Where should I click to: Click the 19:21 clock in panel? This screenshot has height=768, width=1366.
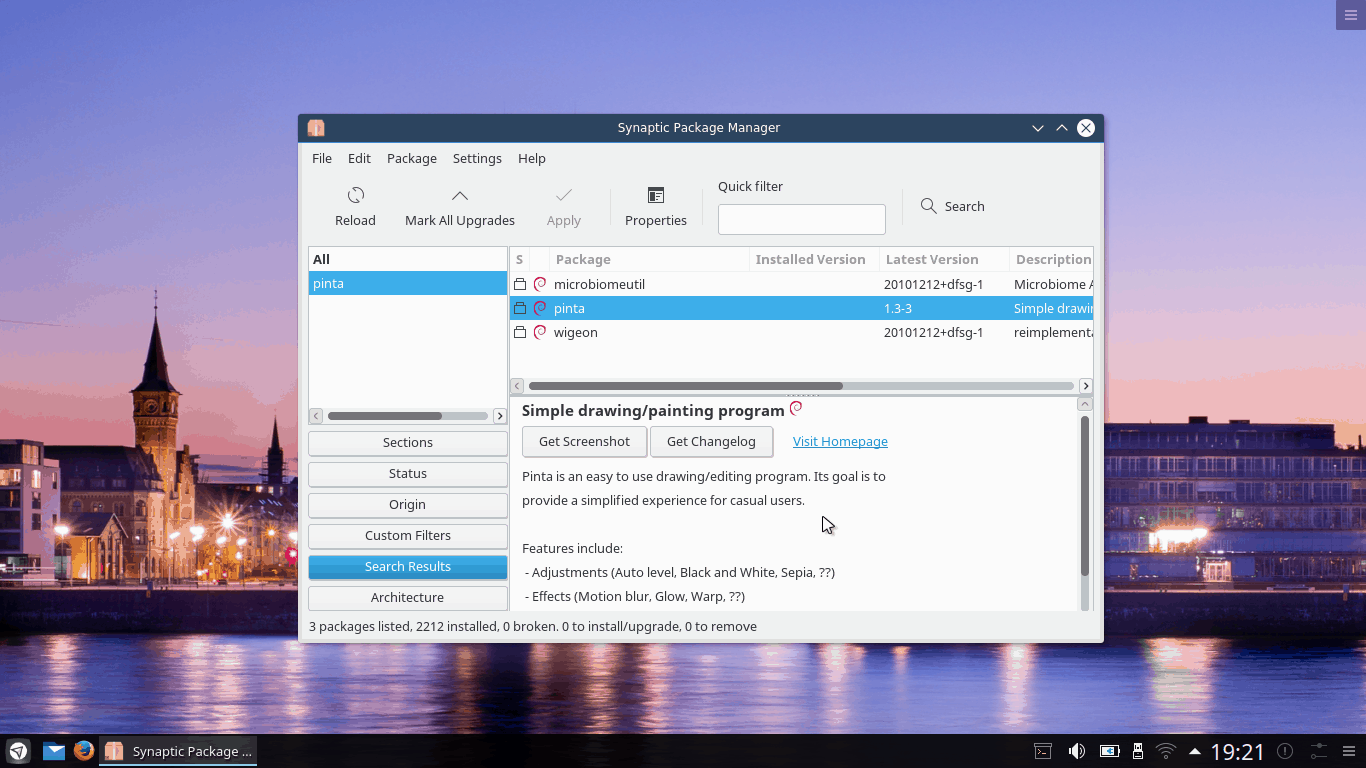coord(1238,751)
